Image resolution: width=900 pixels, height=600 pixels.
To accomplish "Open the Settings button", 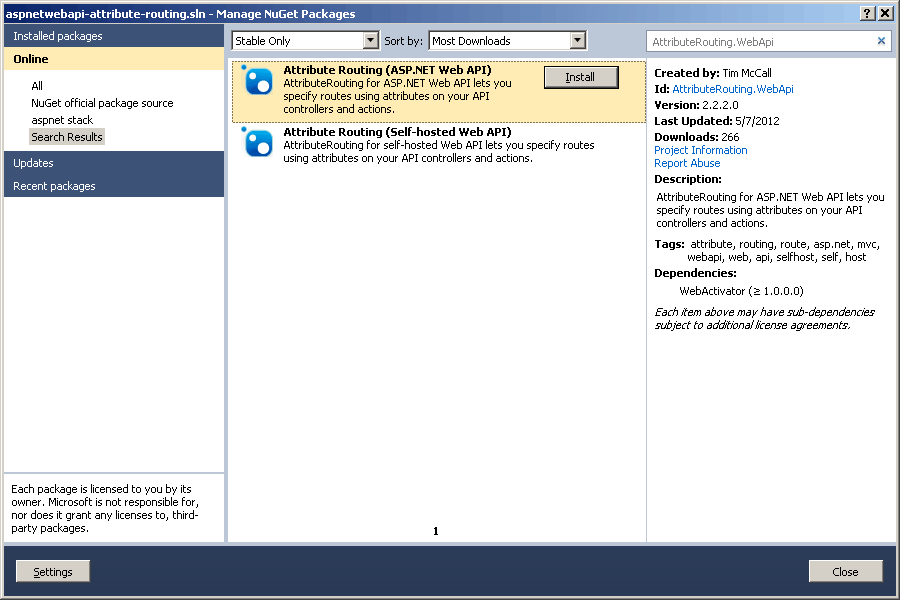I will point(53,572).
